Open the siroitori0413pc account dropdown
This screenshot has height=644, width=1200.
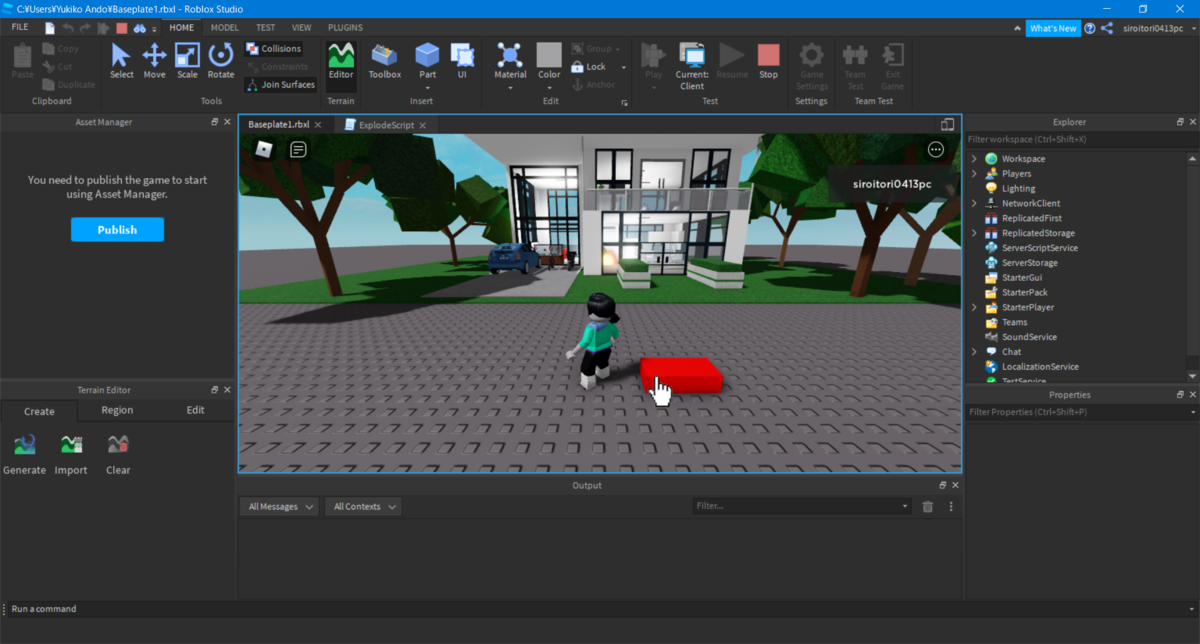(x=1159, y=28)
